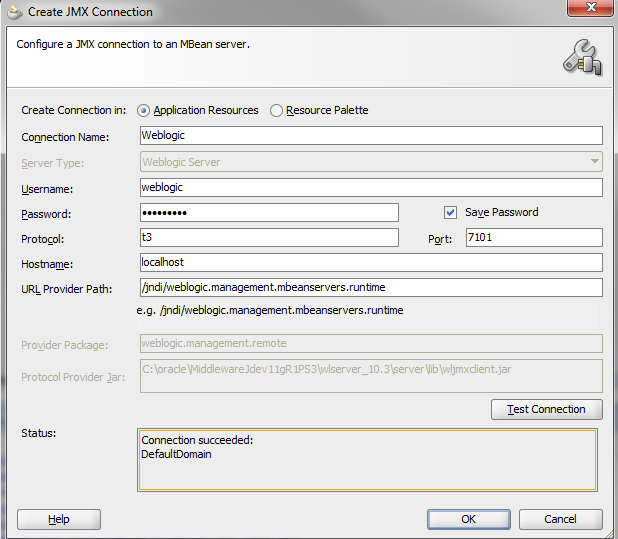Open the Help button
This screenshot has height=539, width=618.
click(x=59, y=519)
